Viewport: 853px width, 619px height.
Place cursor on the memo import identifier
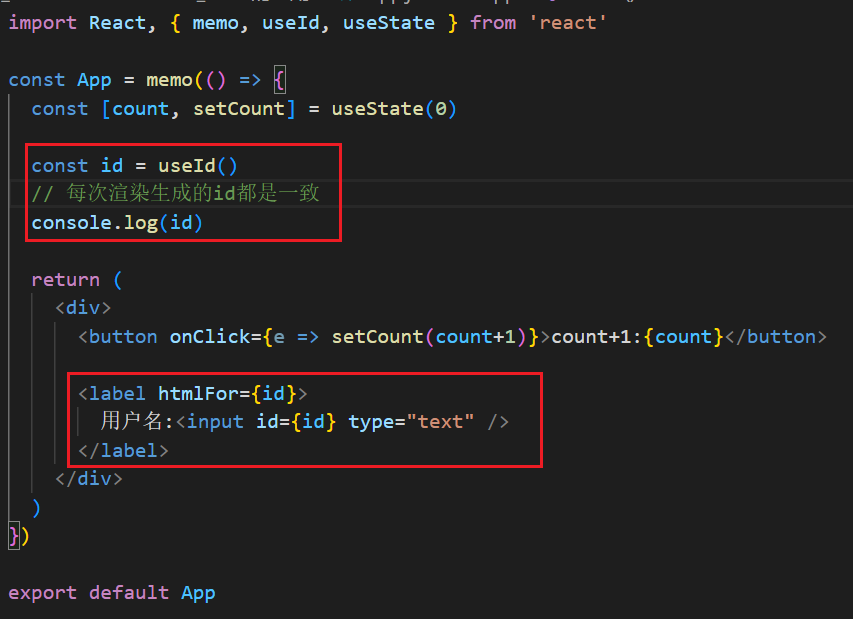tap(215, 23)
